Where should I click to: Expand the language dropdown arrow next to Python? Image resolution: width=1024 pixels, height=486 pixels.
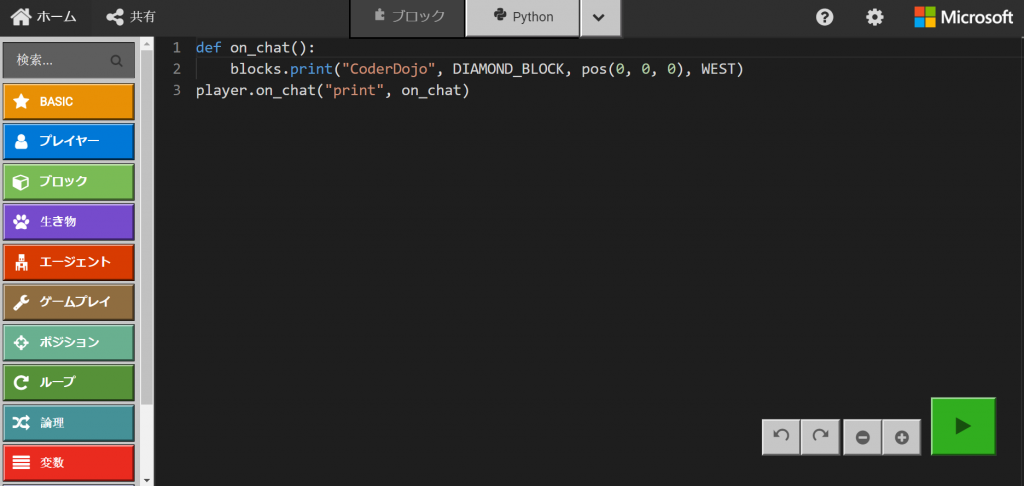pyautogui.click(x=600, y=17)
